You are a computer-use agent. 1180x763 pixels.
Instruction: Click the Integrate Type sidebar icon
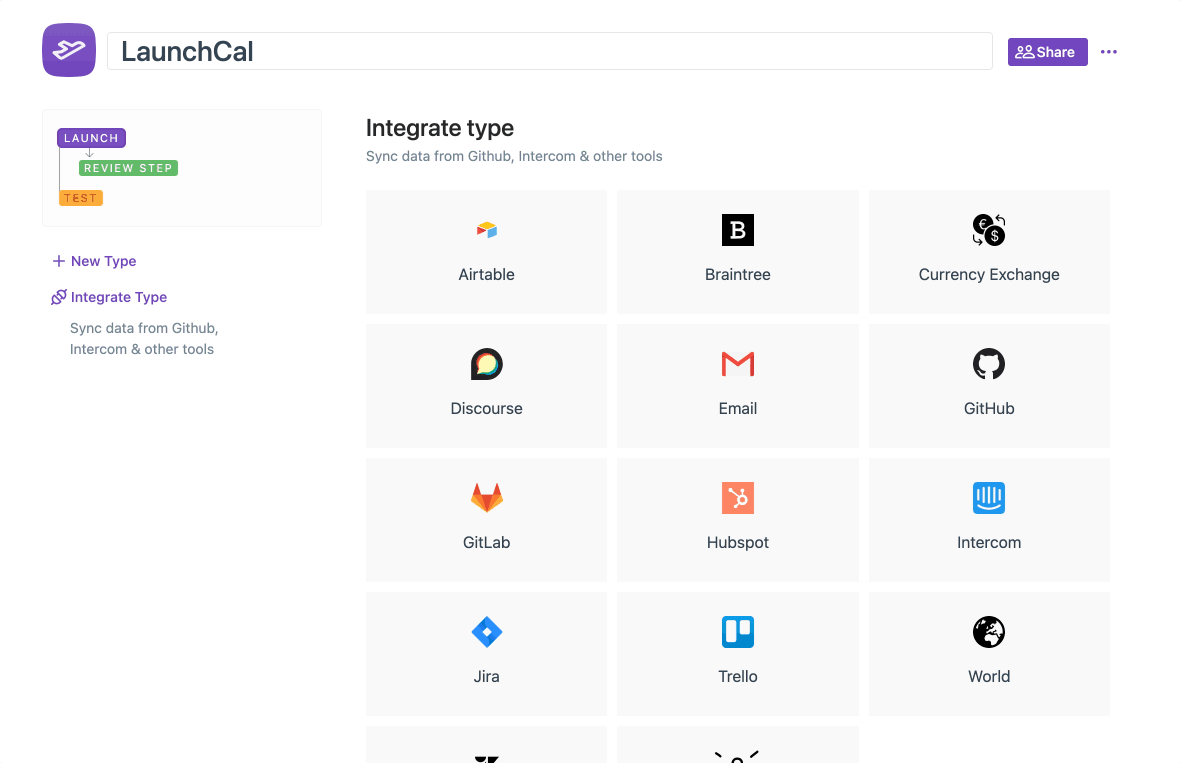57,296
